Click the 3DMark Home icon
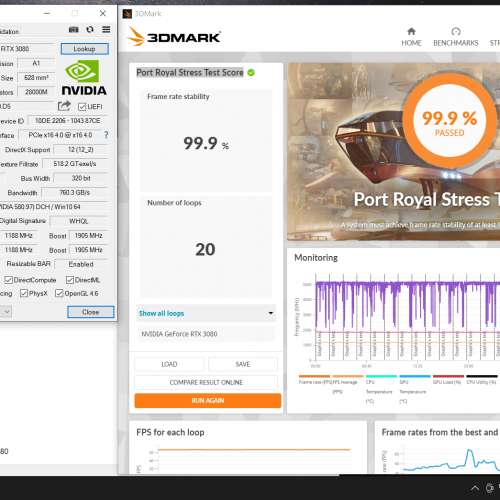This screenshot has height=500, width=500. point(411,31)
